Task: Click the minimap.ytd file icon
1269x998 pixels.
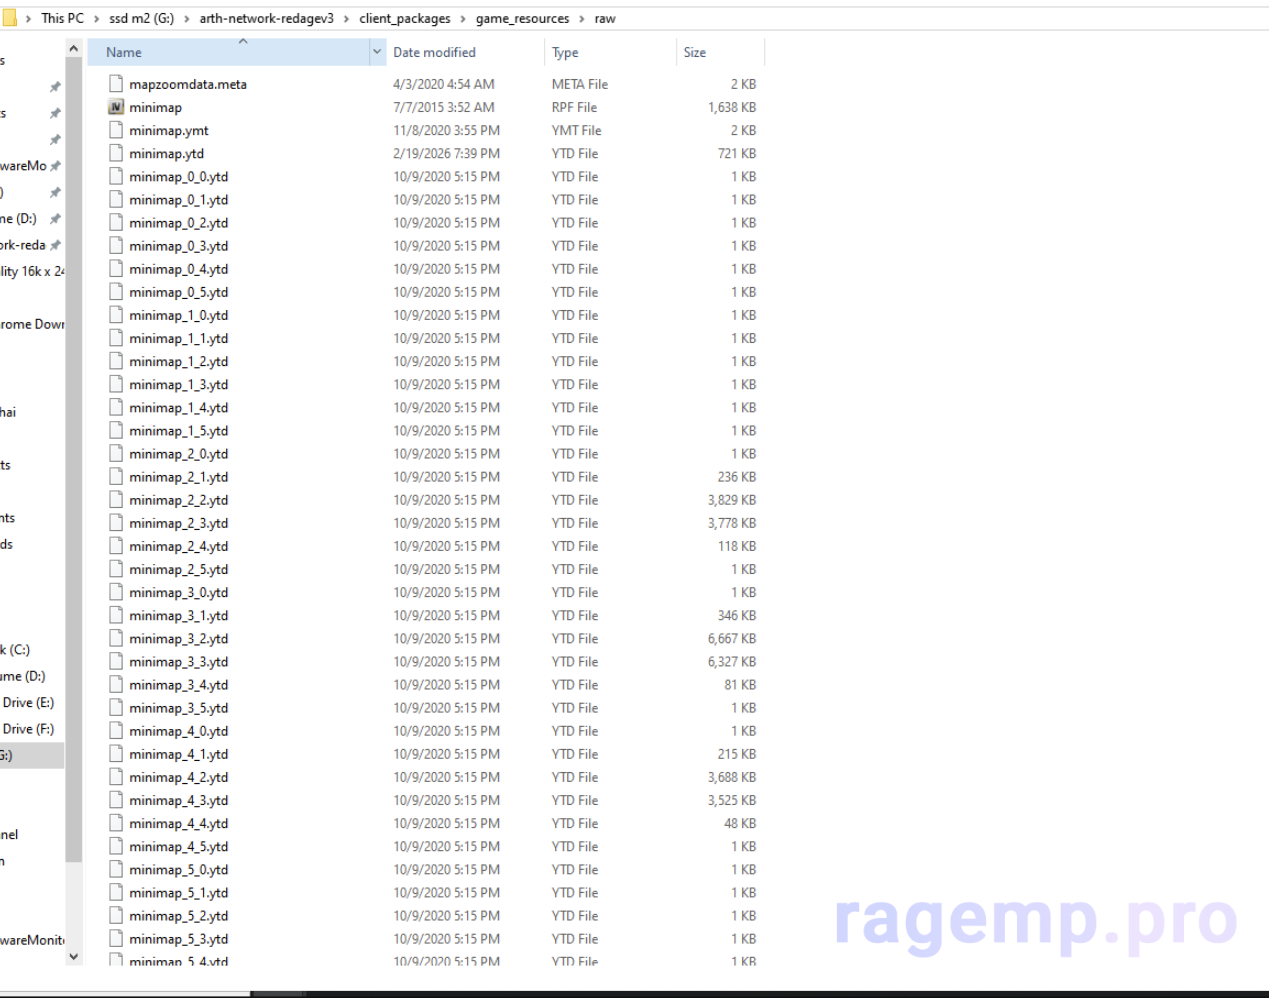Action: click(116, 153)
